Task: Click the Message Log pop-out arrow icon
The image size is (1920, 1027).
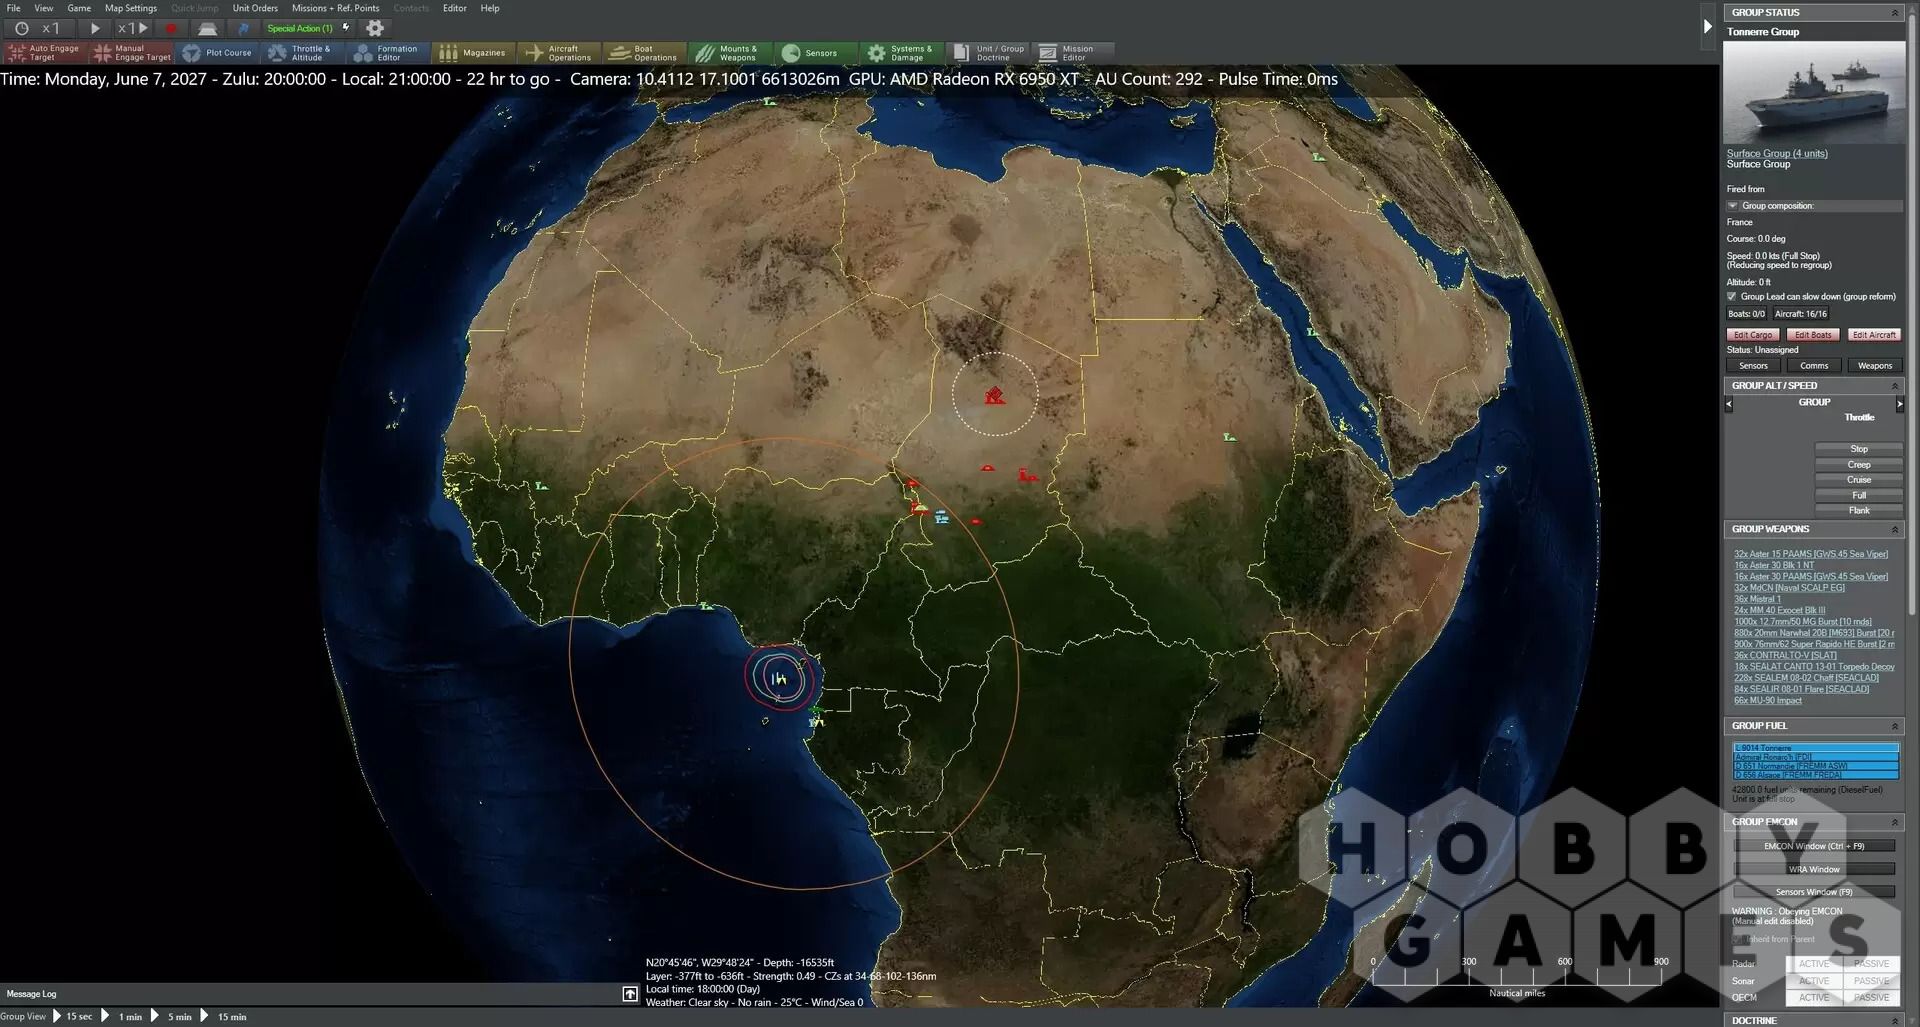Action: [x=630, y=993]
